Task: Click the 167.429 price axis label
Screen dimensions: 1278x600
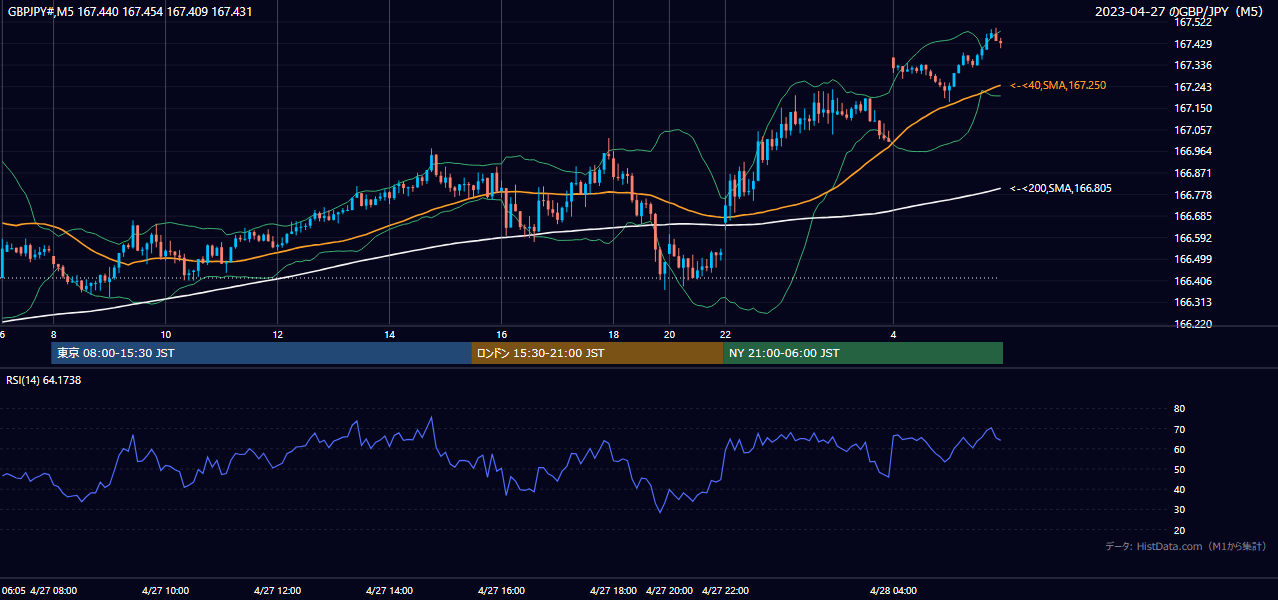Action: (x=1193, y=44)
